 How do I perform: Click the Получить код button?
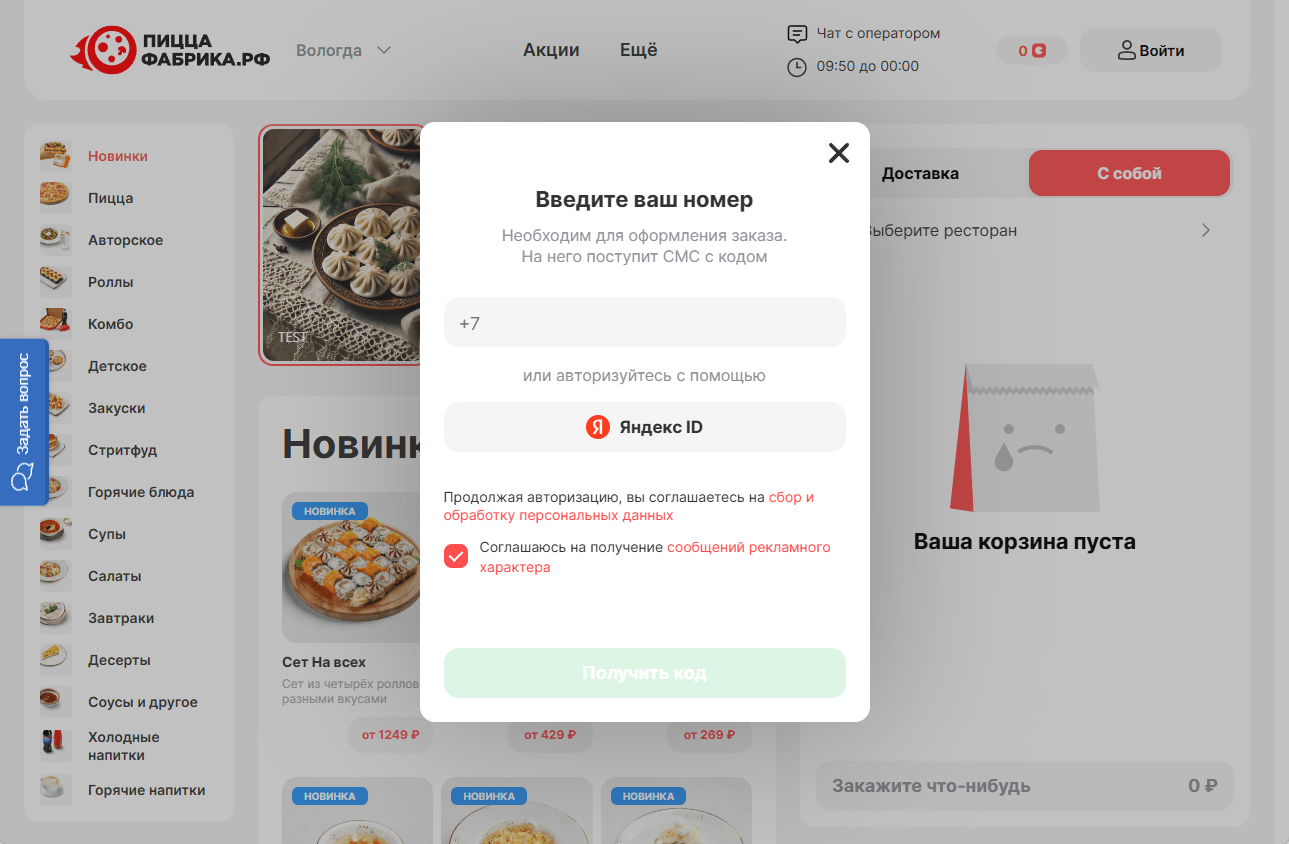(645, 673)
